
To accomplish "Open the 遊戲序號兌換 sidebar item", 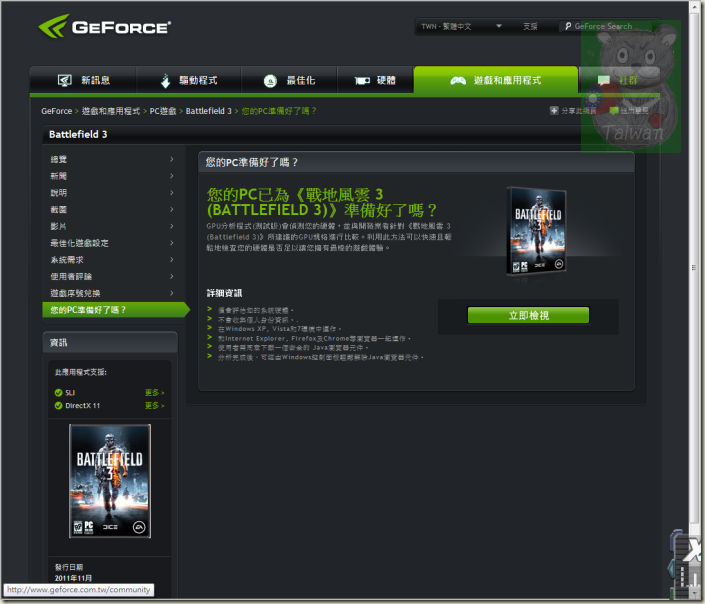I will point(112,293).
